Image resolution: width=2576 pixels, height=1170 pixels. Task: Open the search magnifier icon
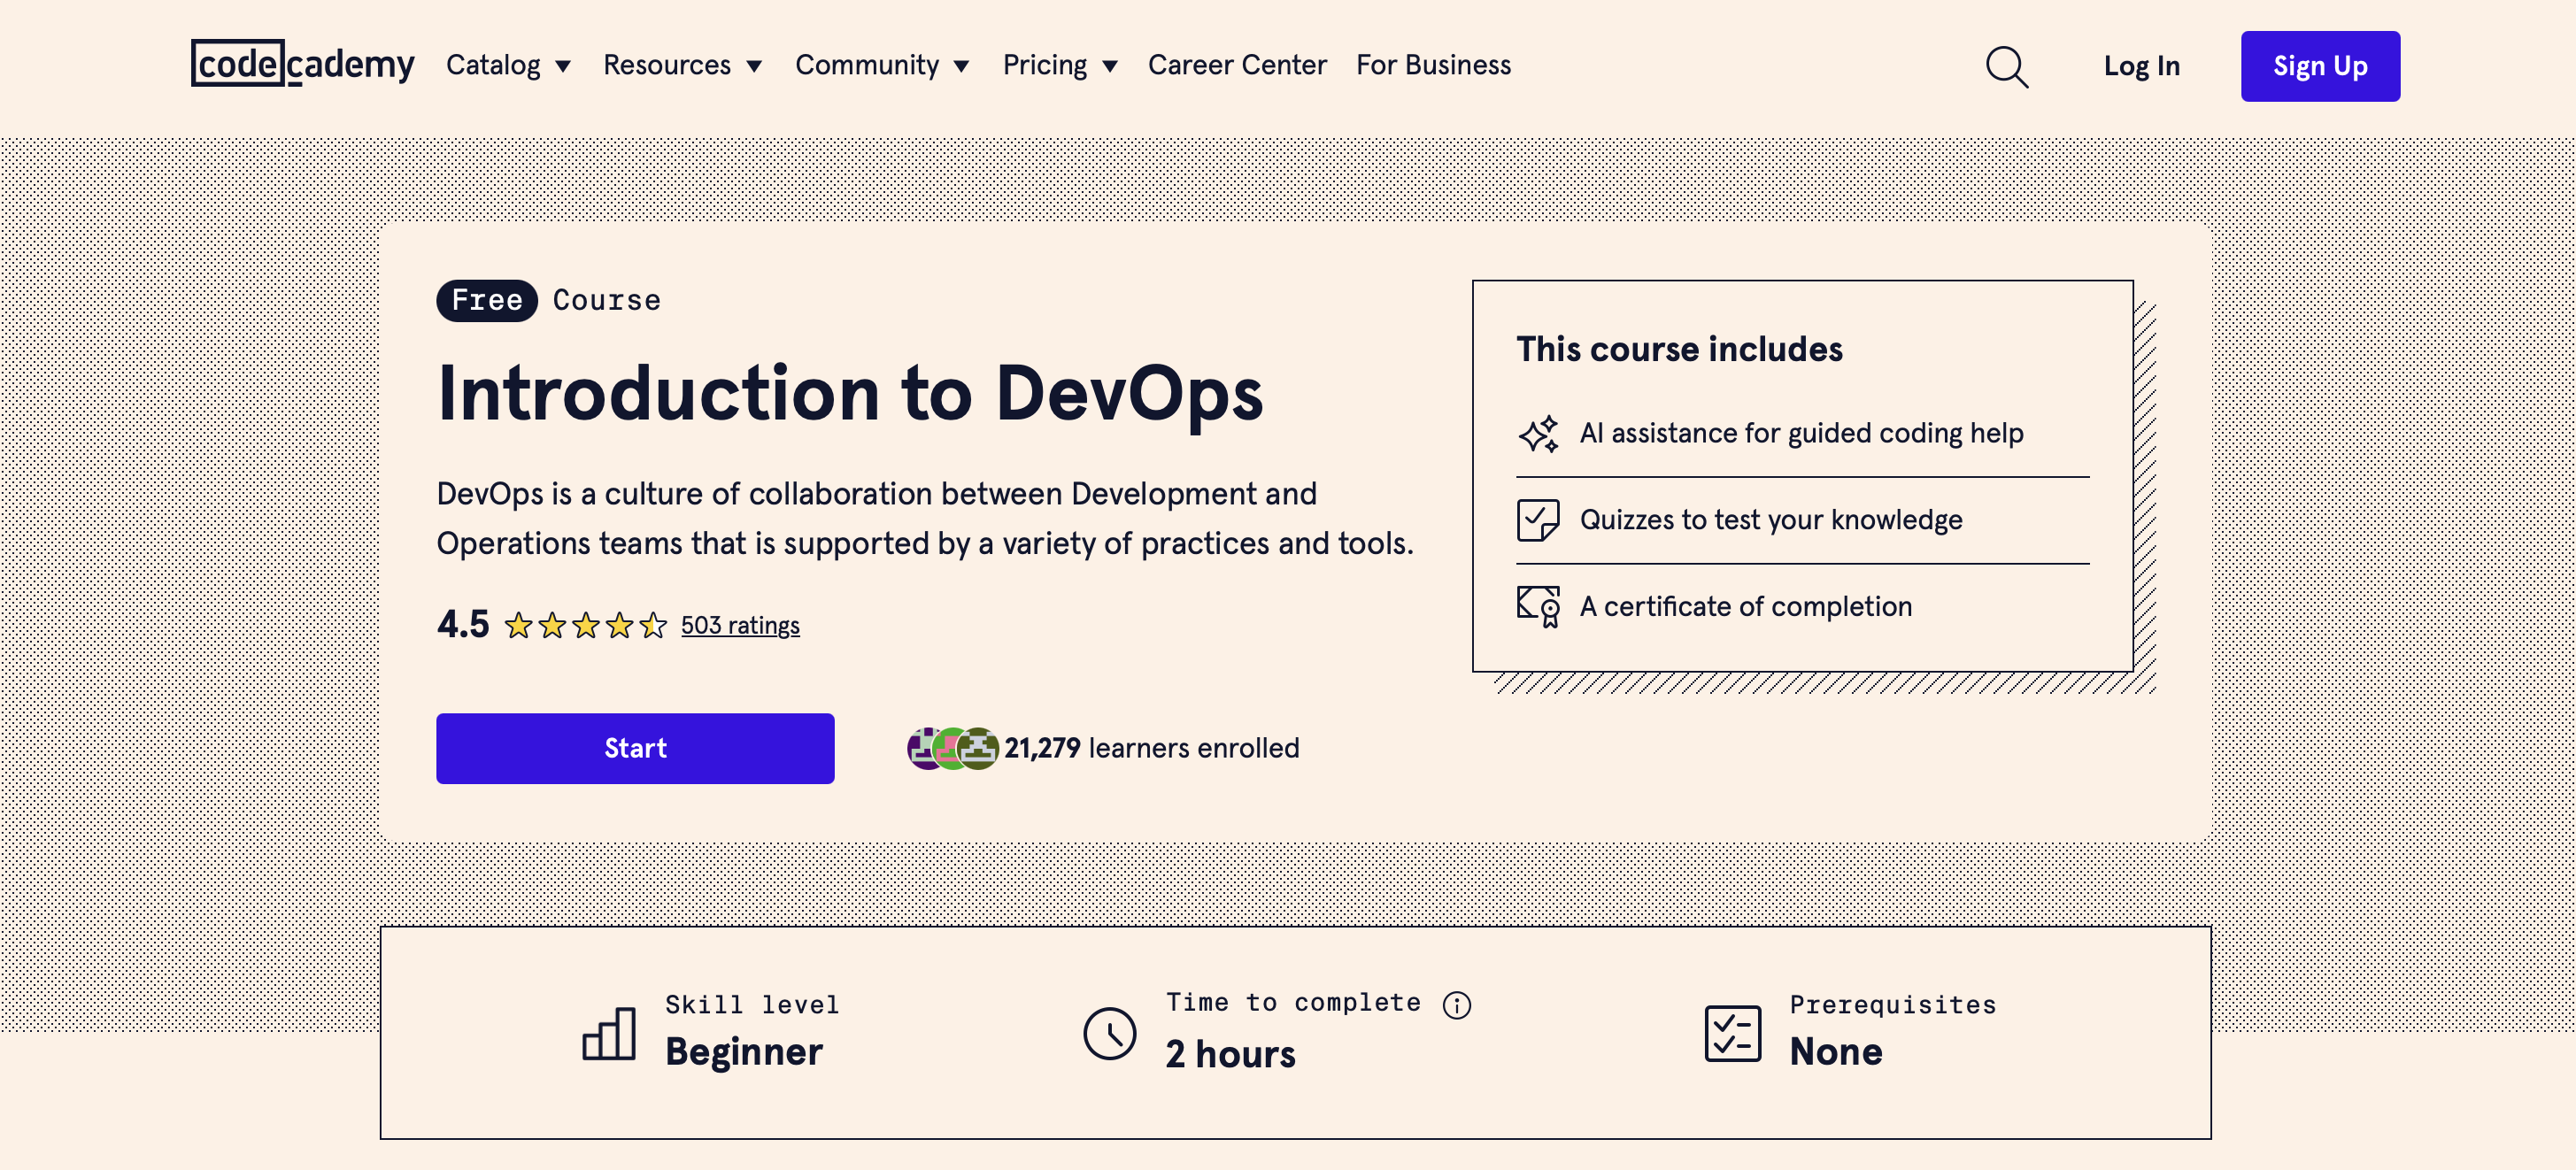coord(2007,66)
